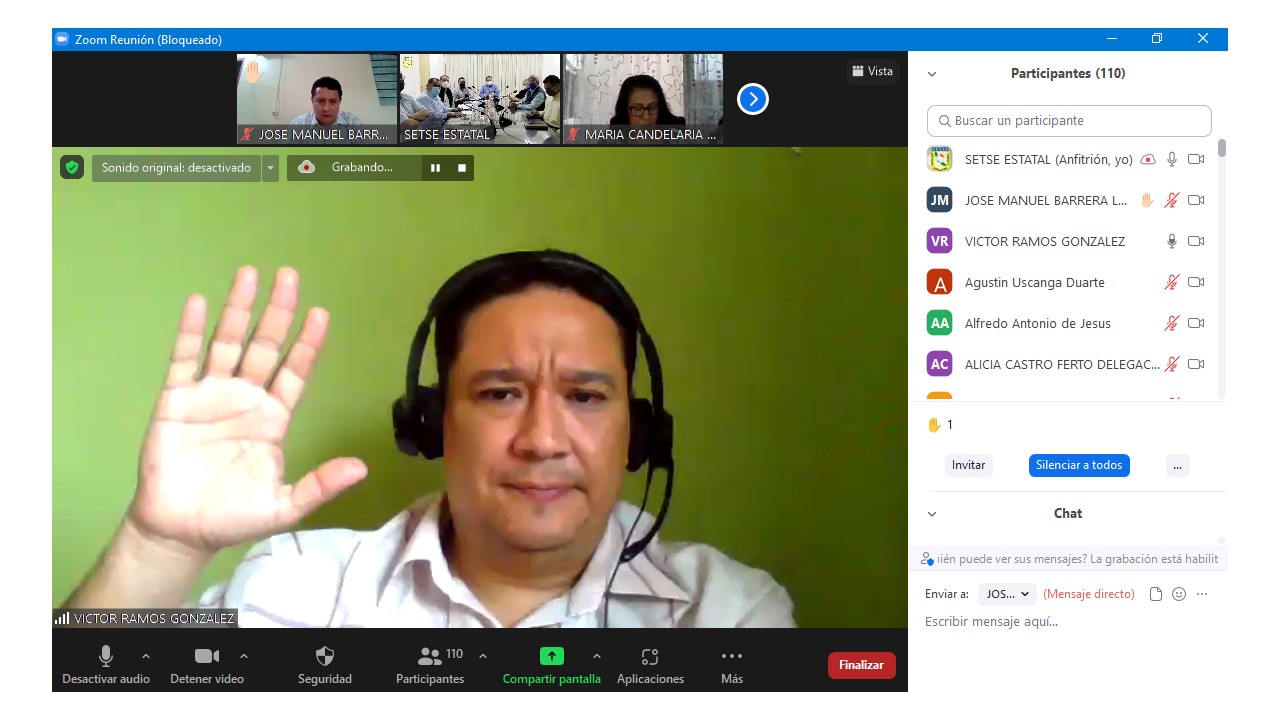Image resolution: width=1280 pixels, height=720 pixels.
Task: End meeting with Finalizar button
Action: (x=861, y=665)
